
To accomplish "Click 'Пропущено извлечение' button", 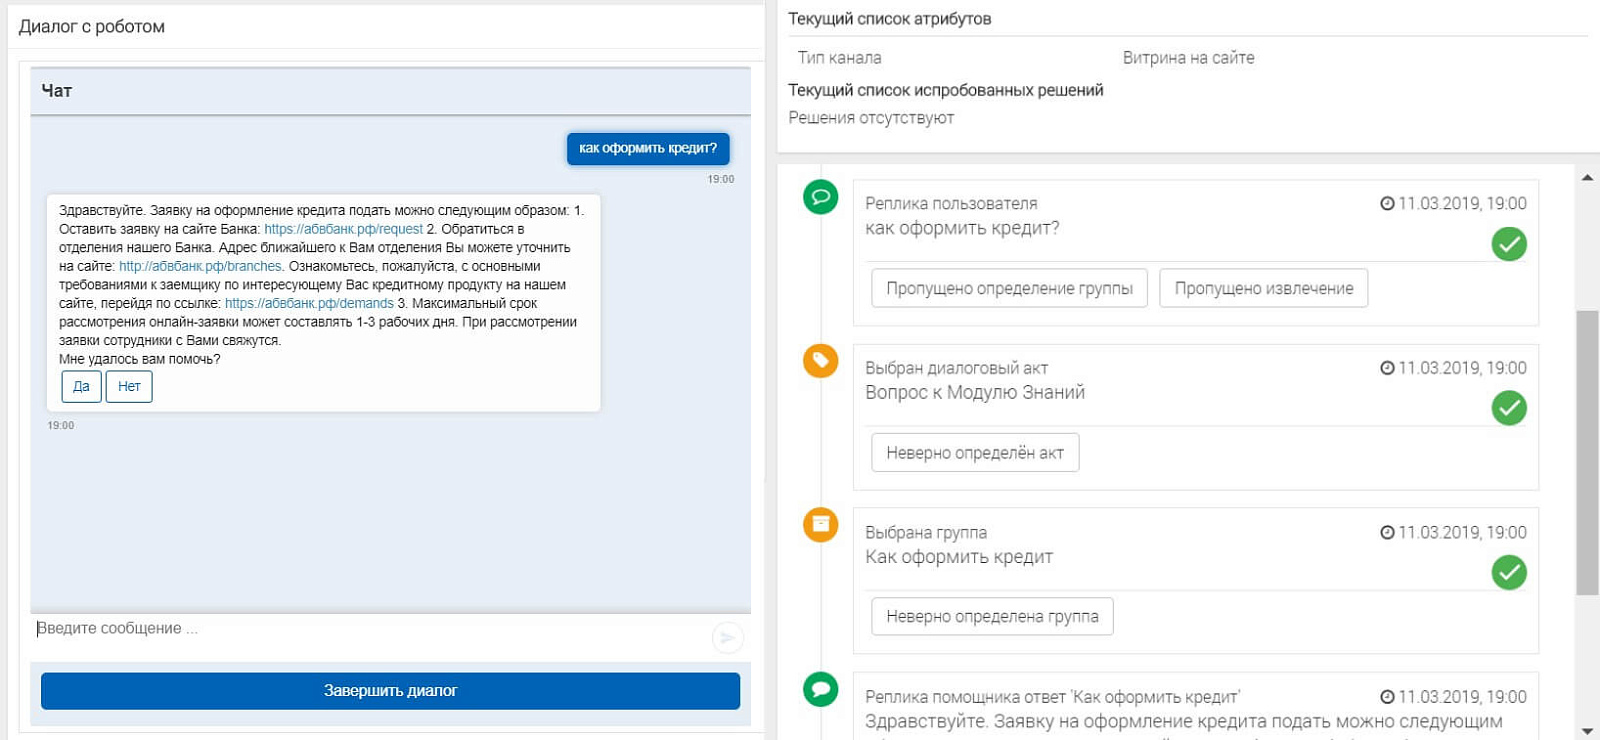I will 1264,288.
